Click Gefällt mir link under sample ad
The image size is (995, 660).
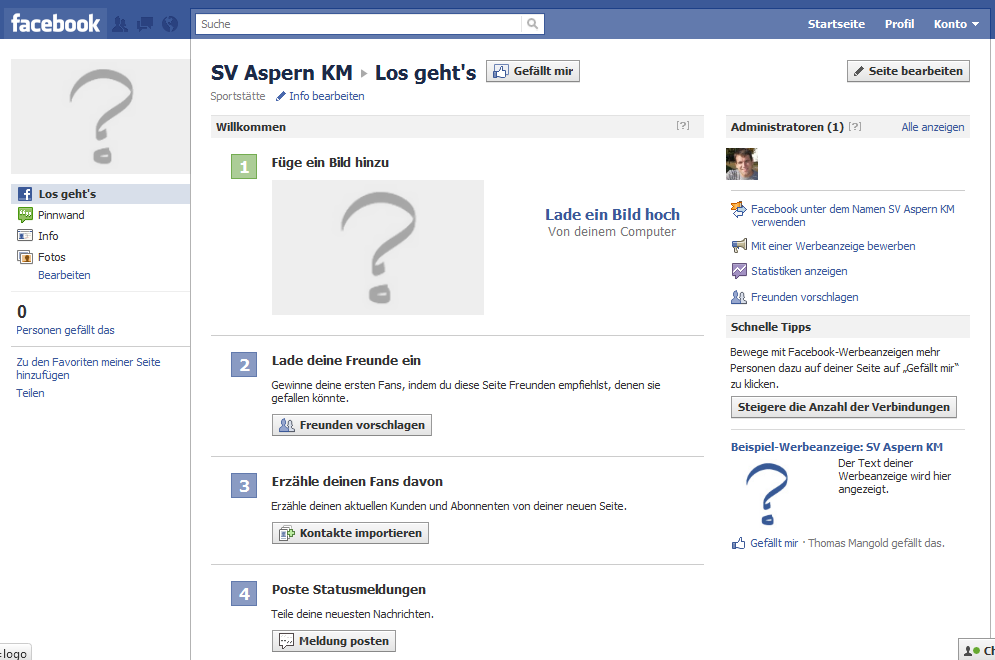pos(774,544)
